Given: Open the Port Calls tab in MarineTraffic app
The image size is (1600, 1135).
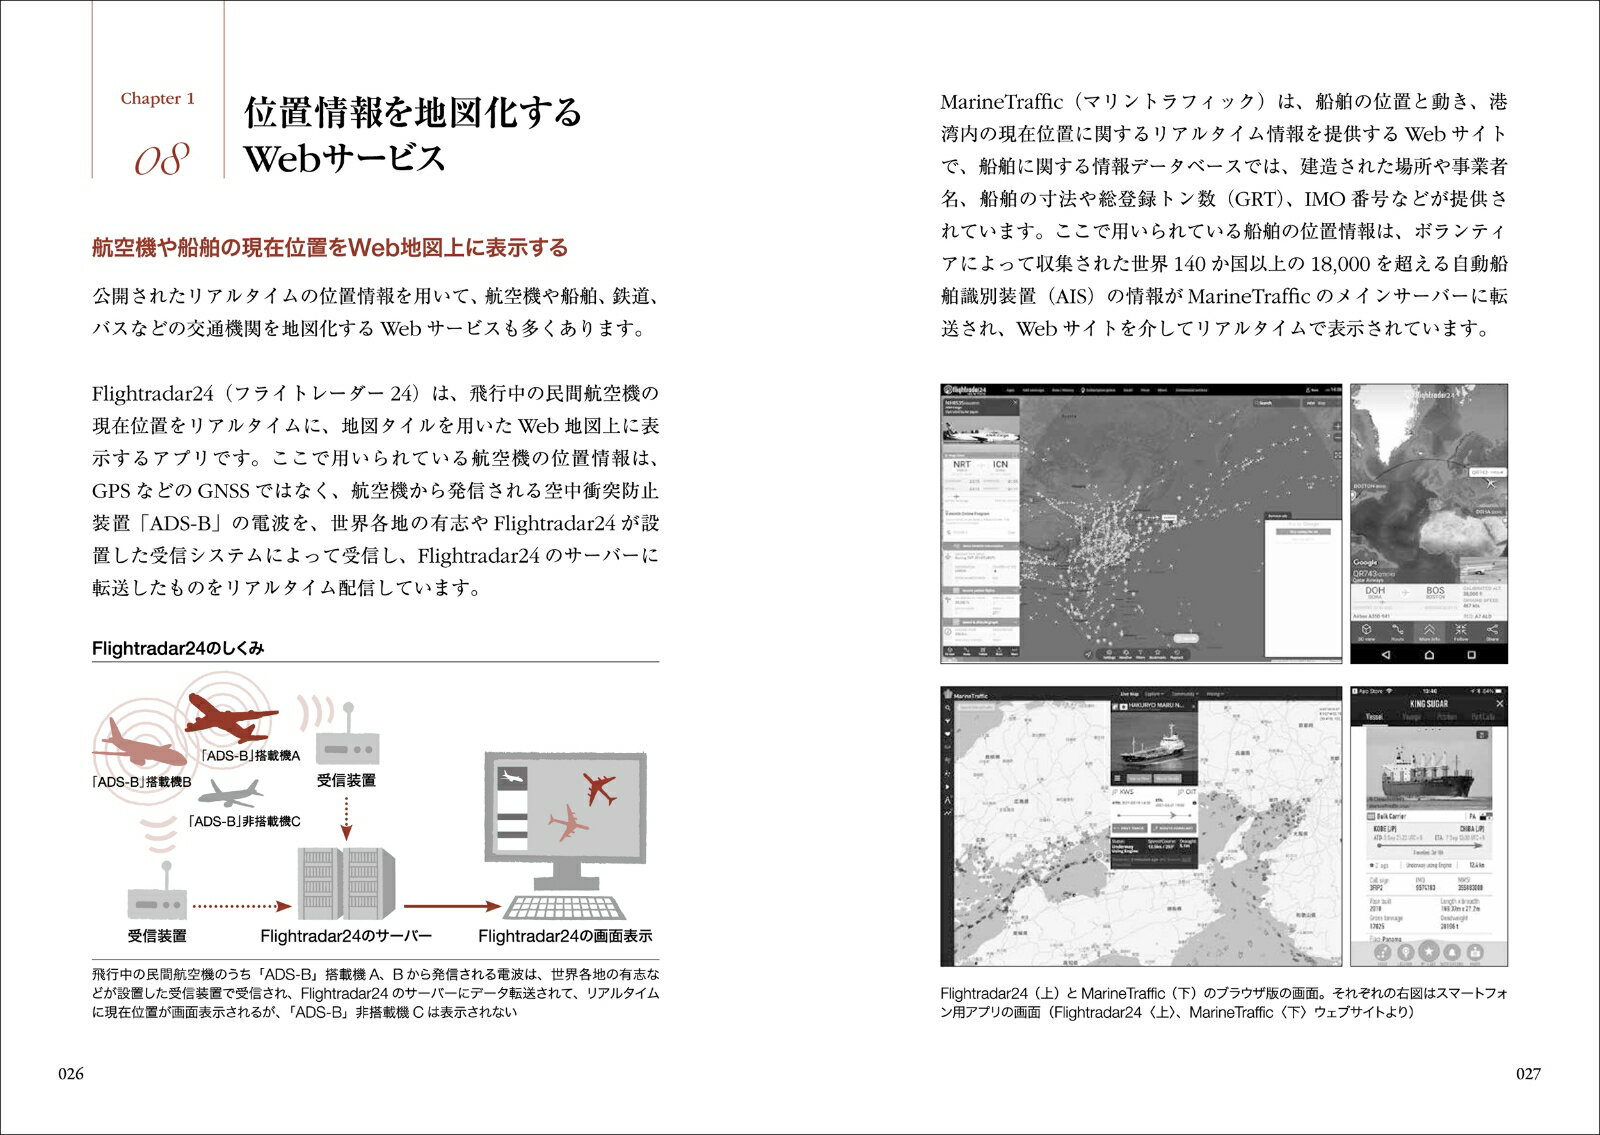Looking at the screenshot, I should (1483, 717).
